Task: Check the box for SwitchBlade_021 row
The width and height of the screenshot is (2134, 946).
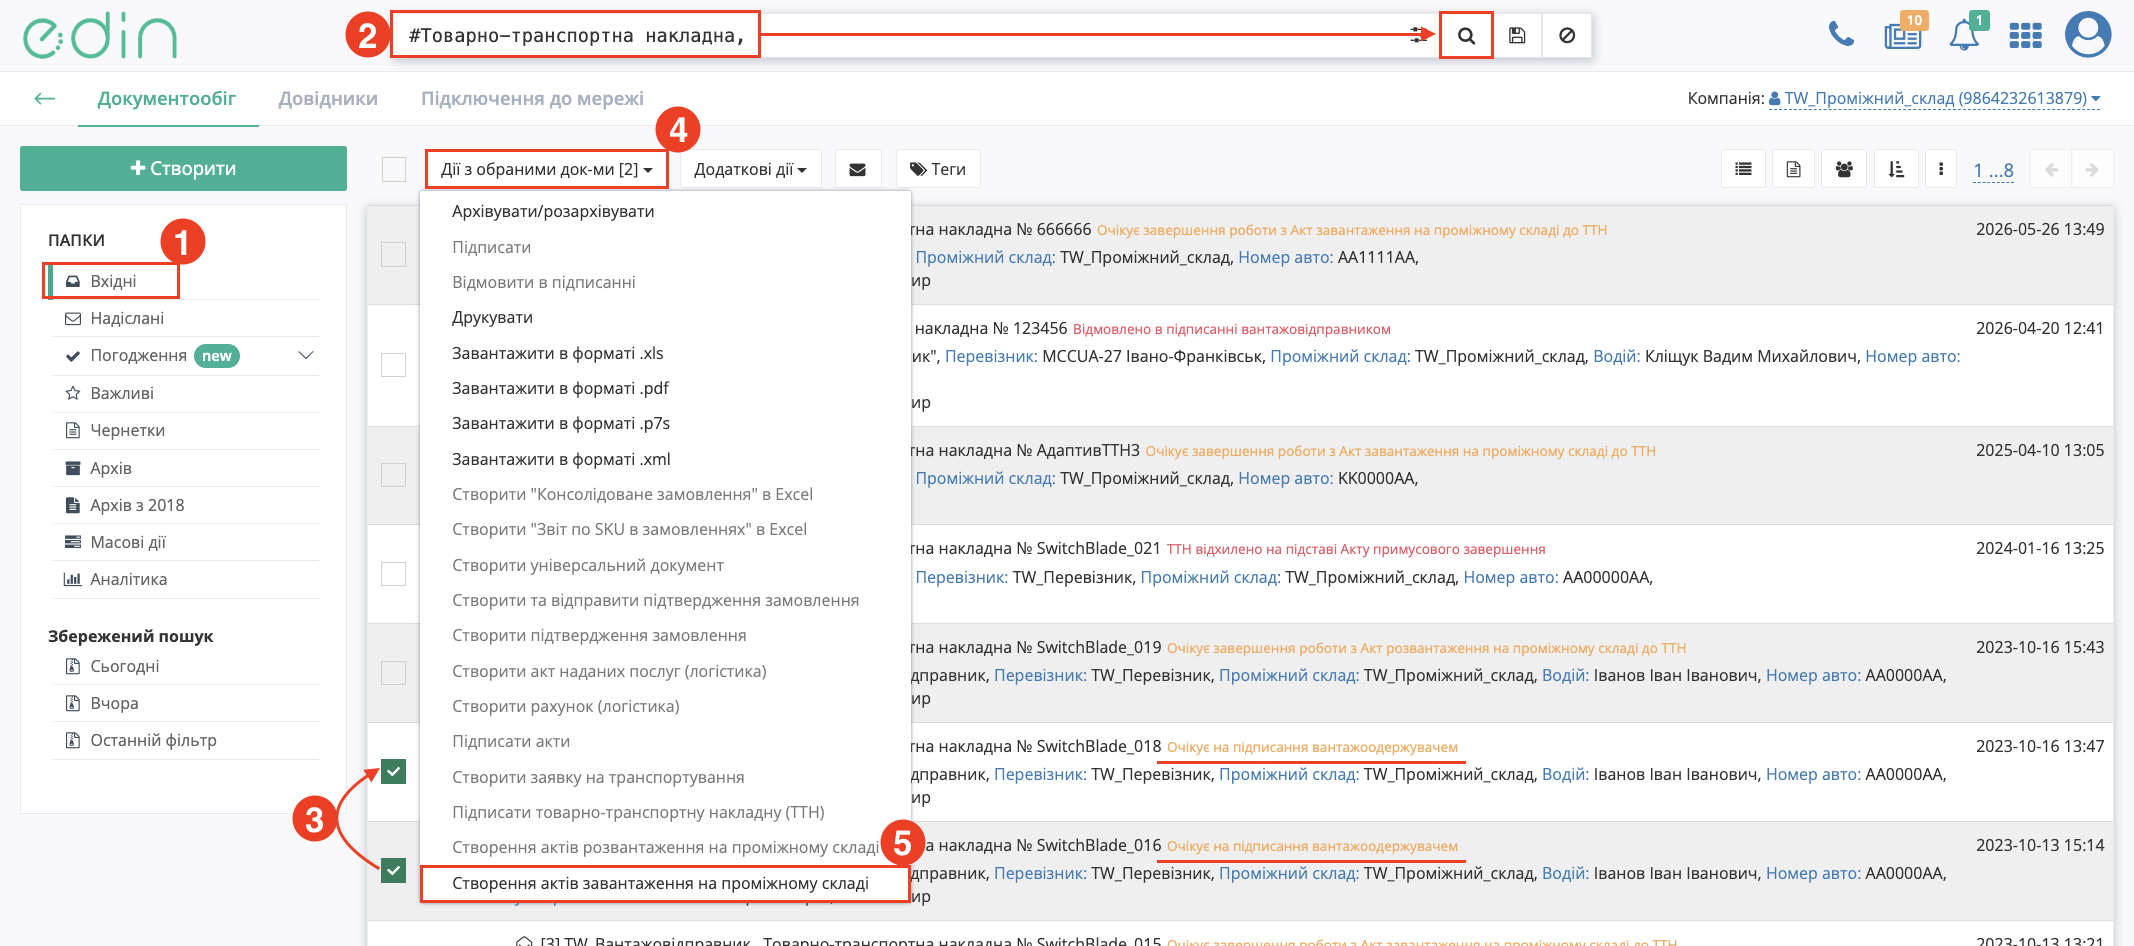Action: 394,573
